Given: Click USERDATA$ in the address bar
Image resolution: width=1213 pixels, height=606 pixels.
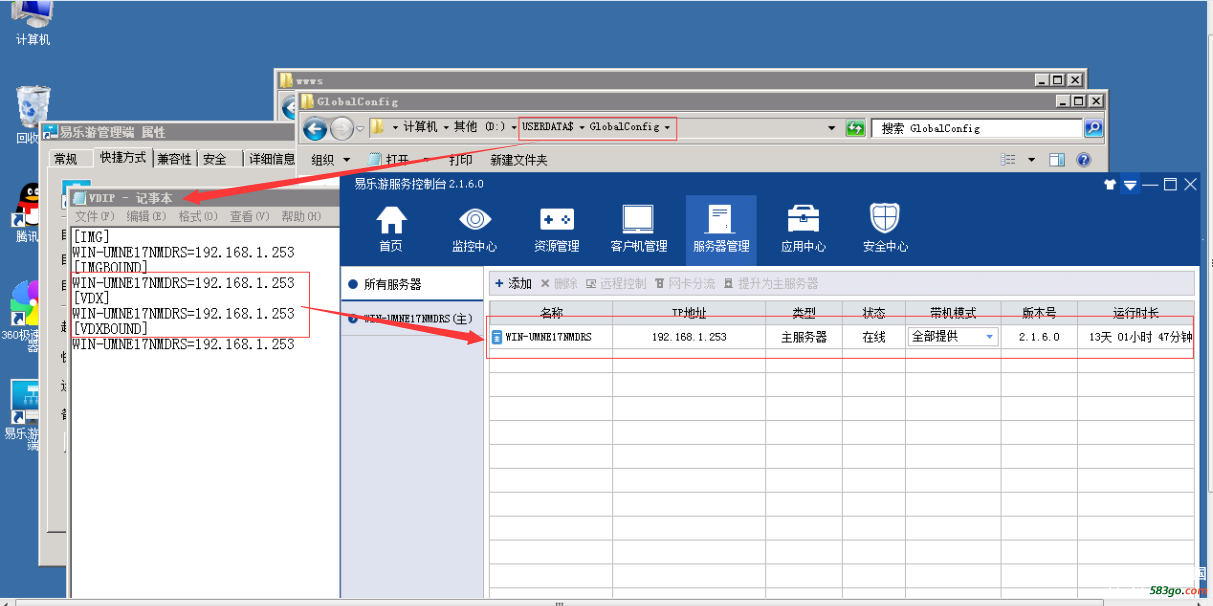Looking at the screenshot, I should point(547,127).
